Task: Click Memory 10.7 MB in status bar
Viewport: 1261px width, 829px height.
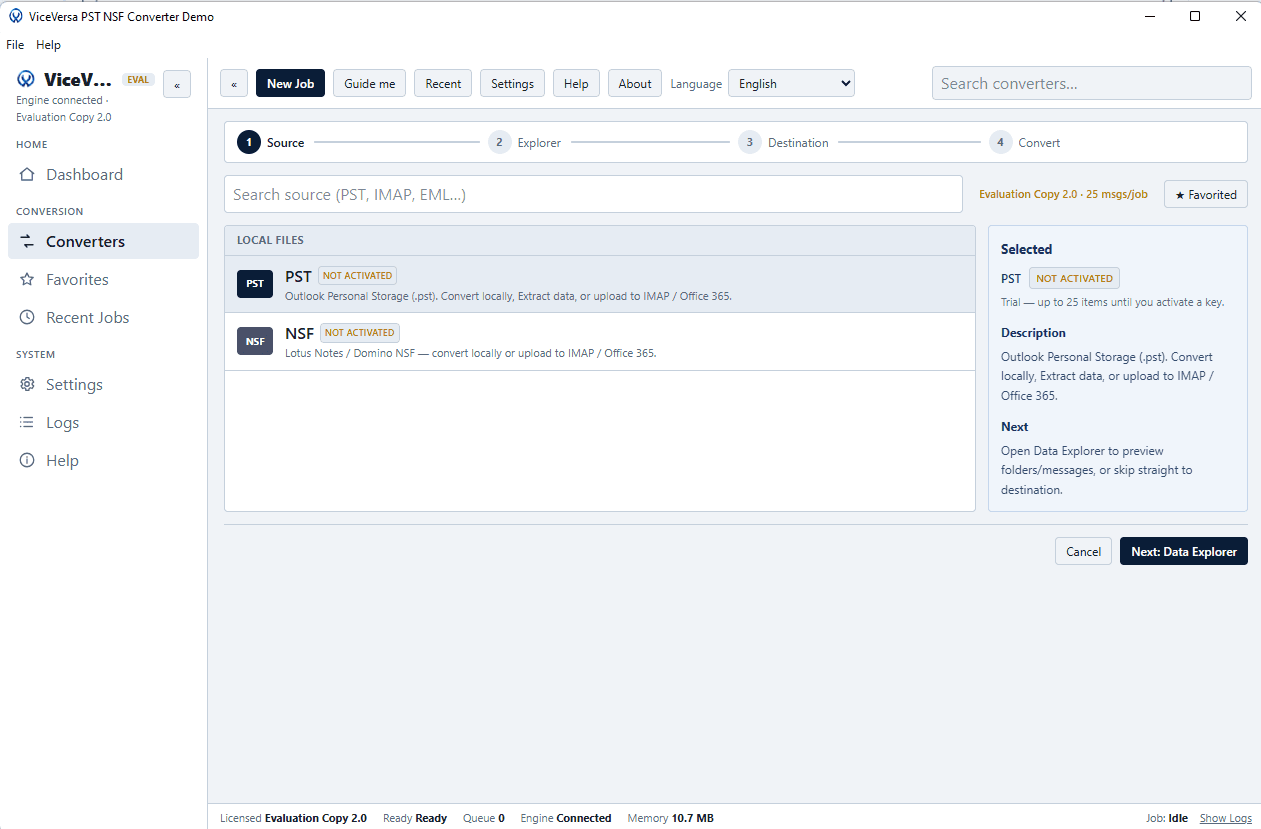Action: pos(670,818)
